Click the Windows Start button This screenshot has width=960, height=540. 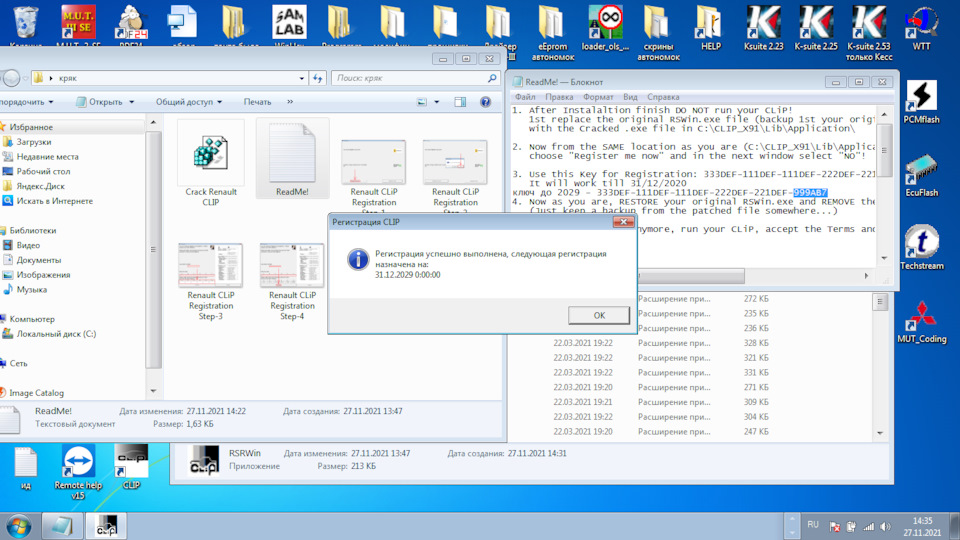pyautogui.click(x=20, y=526)
